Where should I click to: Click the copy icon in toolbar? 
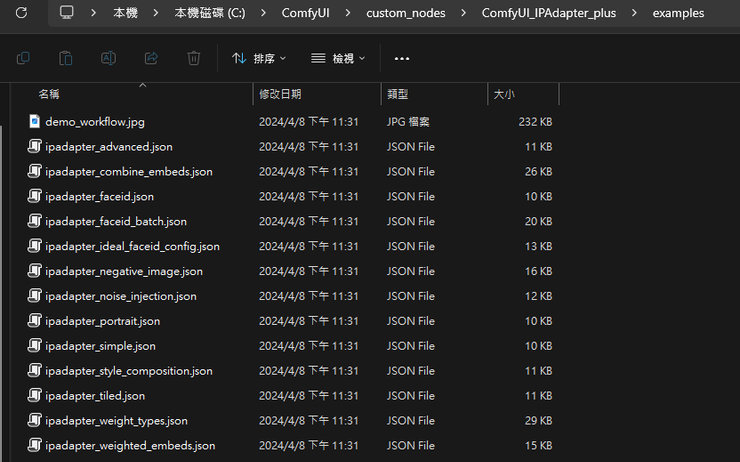(x=23, y=59)
